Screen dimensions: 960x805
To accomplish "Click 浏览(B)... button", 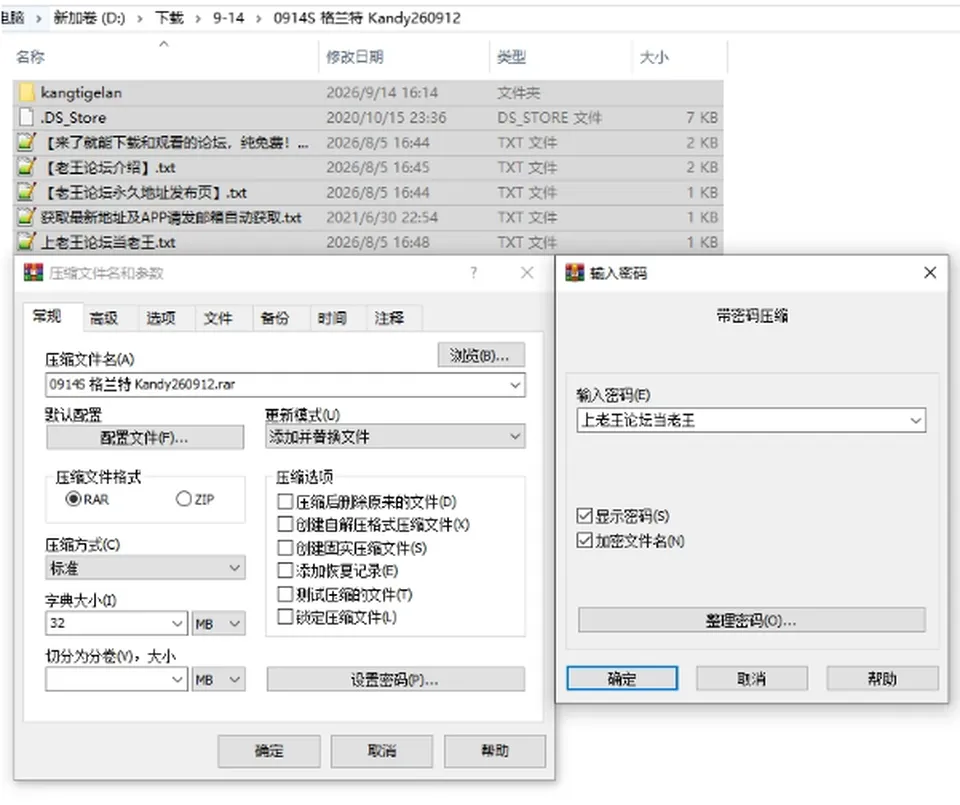I will [481, 355].
